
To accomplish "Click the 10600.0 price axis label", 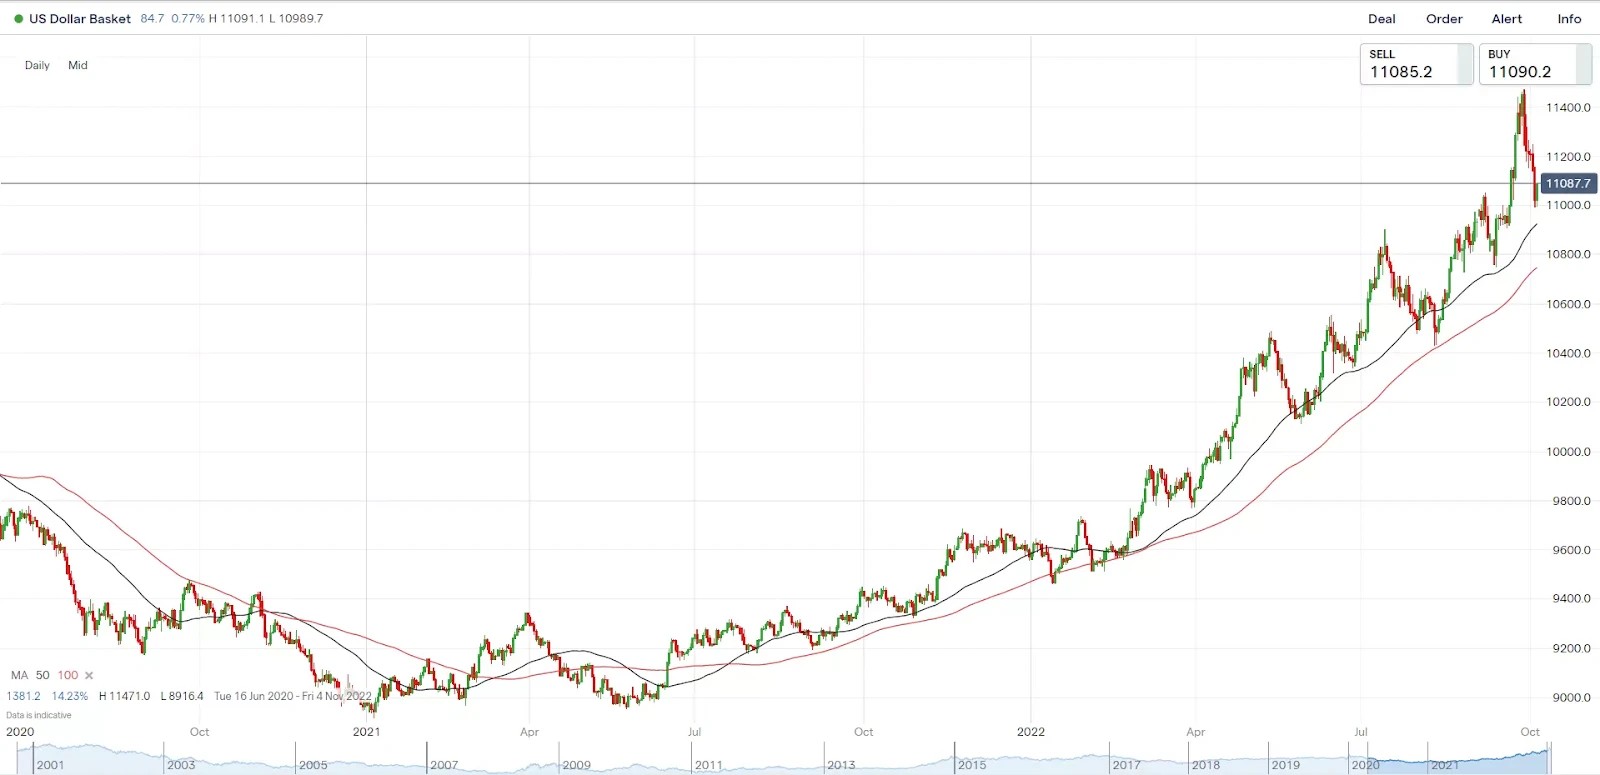I will [1568, 304].
